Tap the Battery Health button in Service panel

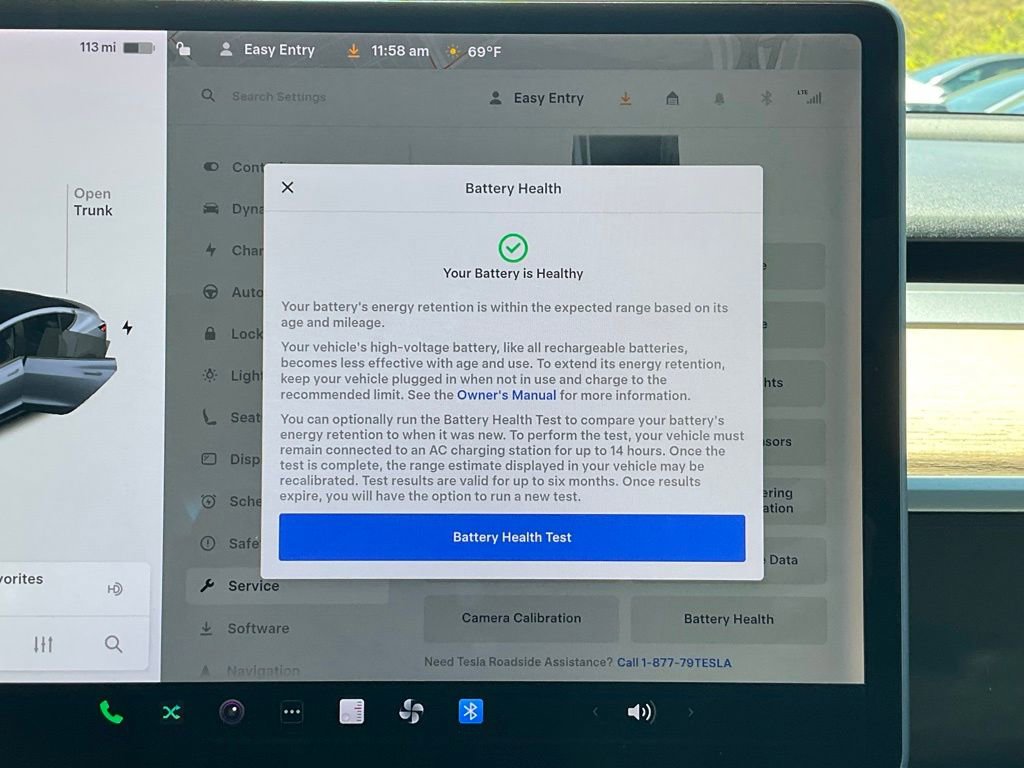(x=728, y=619)
